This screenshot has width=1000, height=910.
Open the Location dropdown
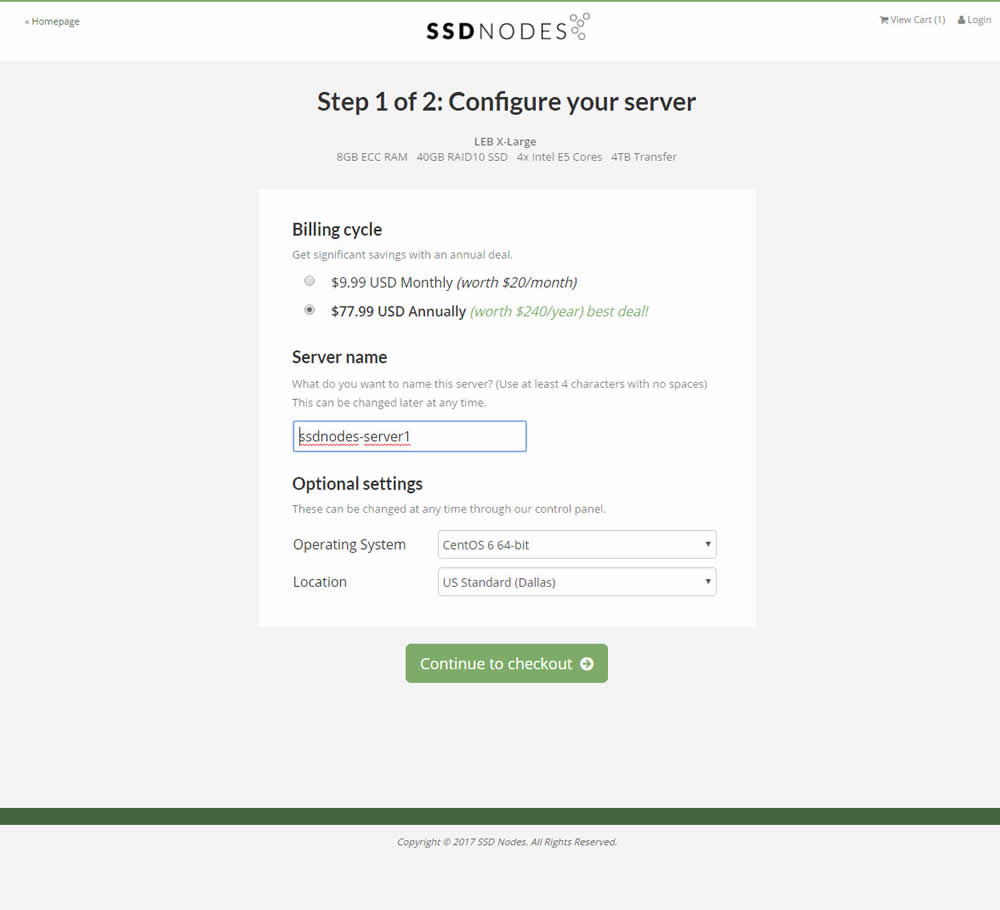(x=576, y=582)
